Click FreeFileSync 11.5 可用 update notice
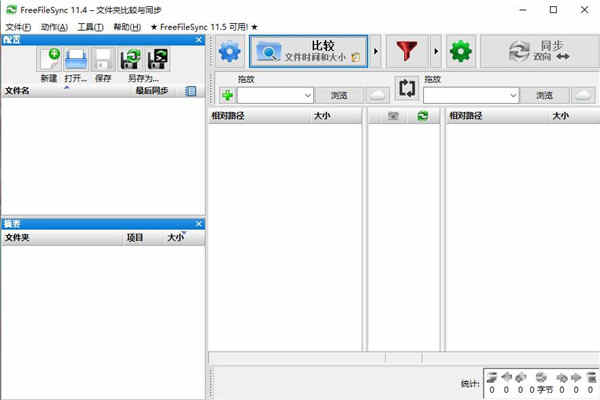600x400 pixels. coord(204,27)
